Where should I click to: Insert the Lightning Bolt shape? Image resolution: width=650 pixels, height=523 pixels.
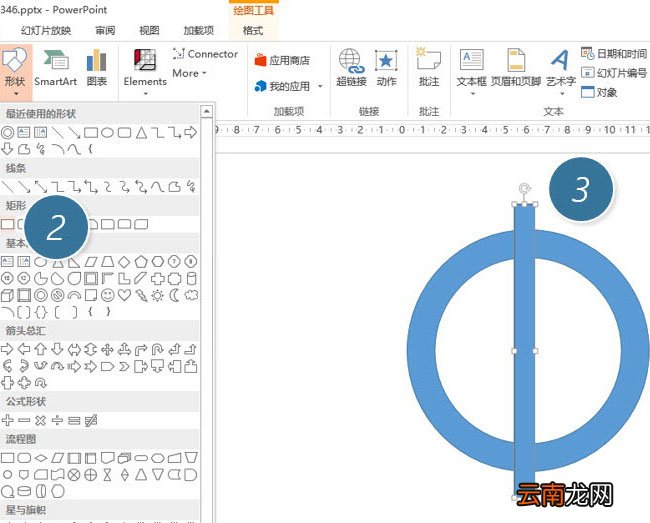(141, 295)
